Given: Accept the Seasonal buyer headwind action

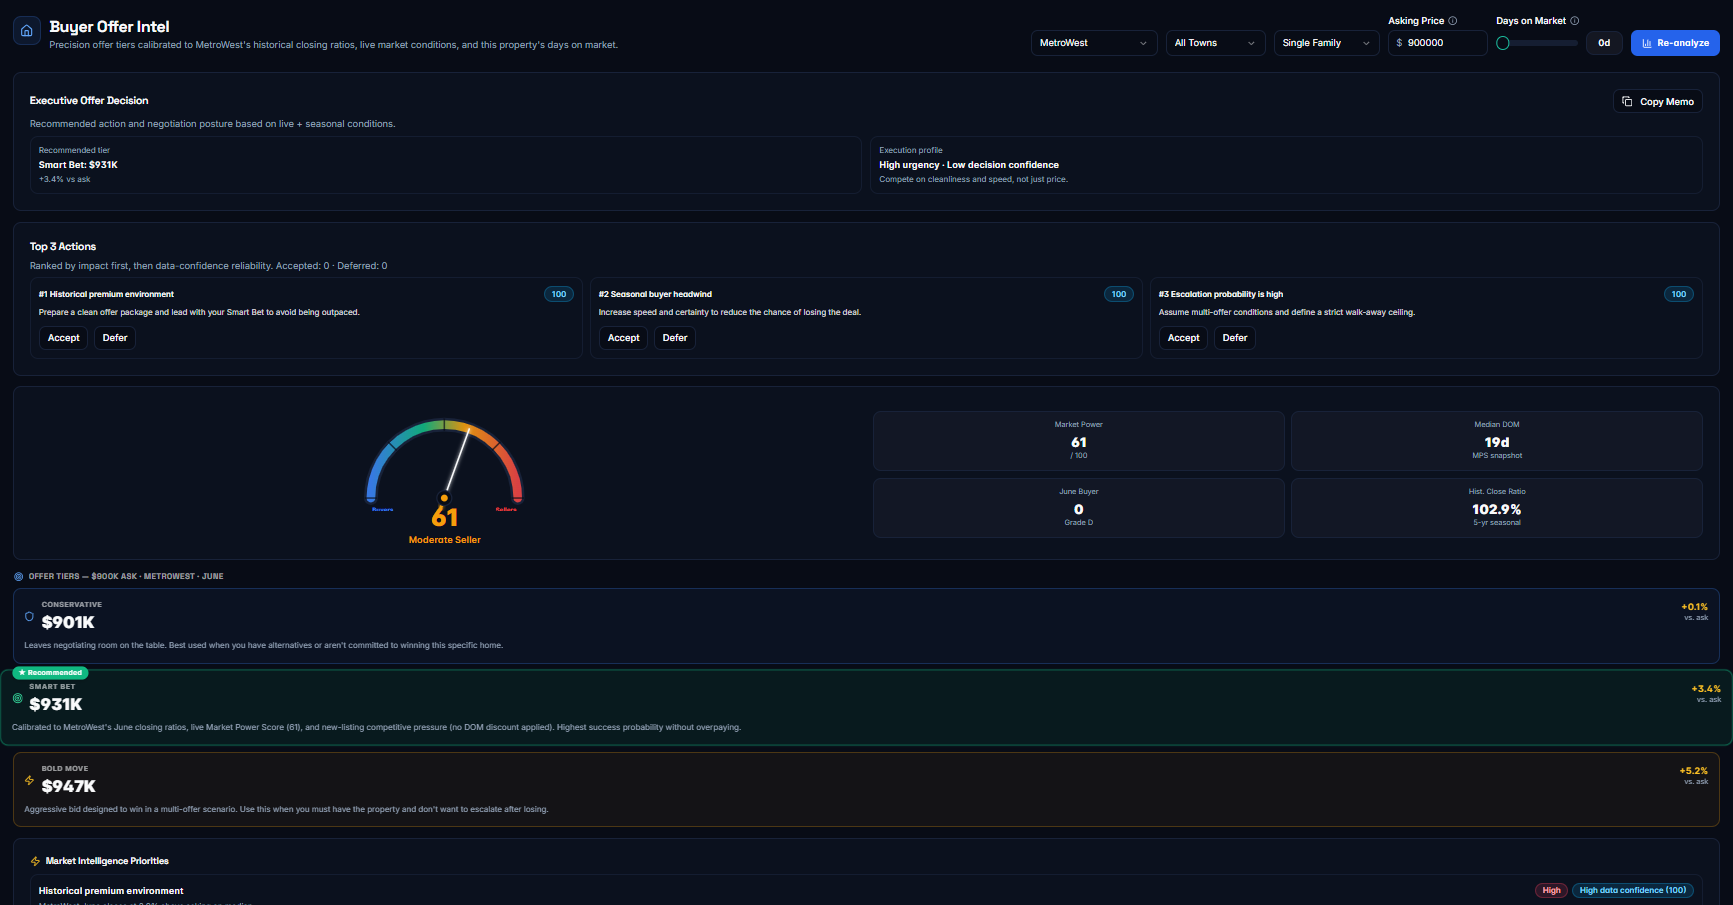Looking at the screenshot, I should click(x=624, y=338).
